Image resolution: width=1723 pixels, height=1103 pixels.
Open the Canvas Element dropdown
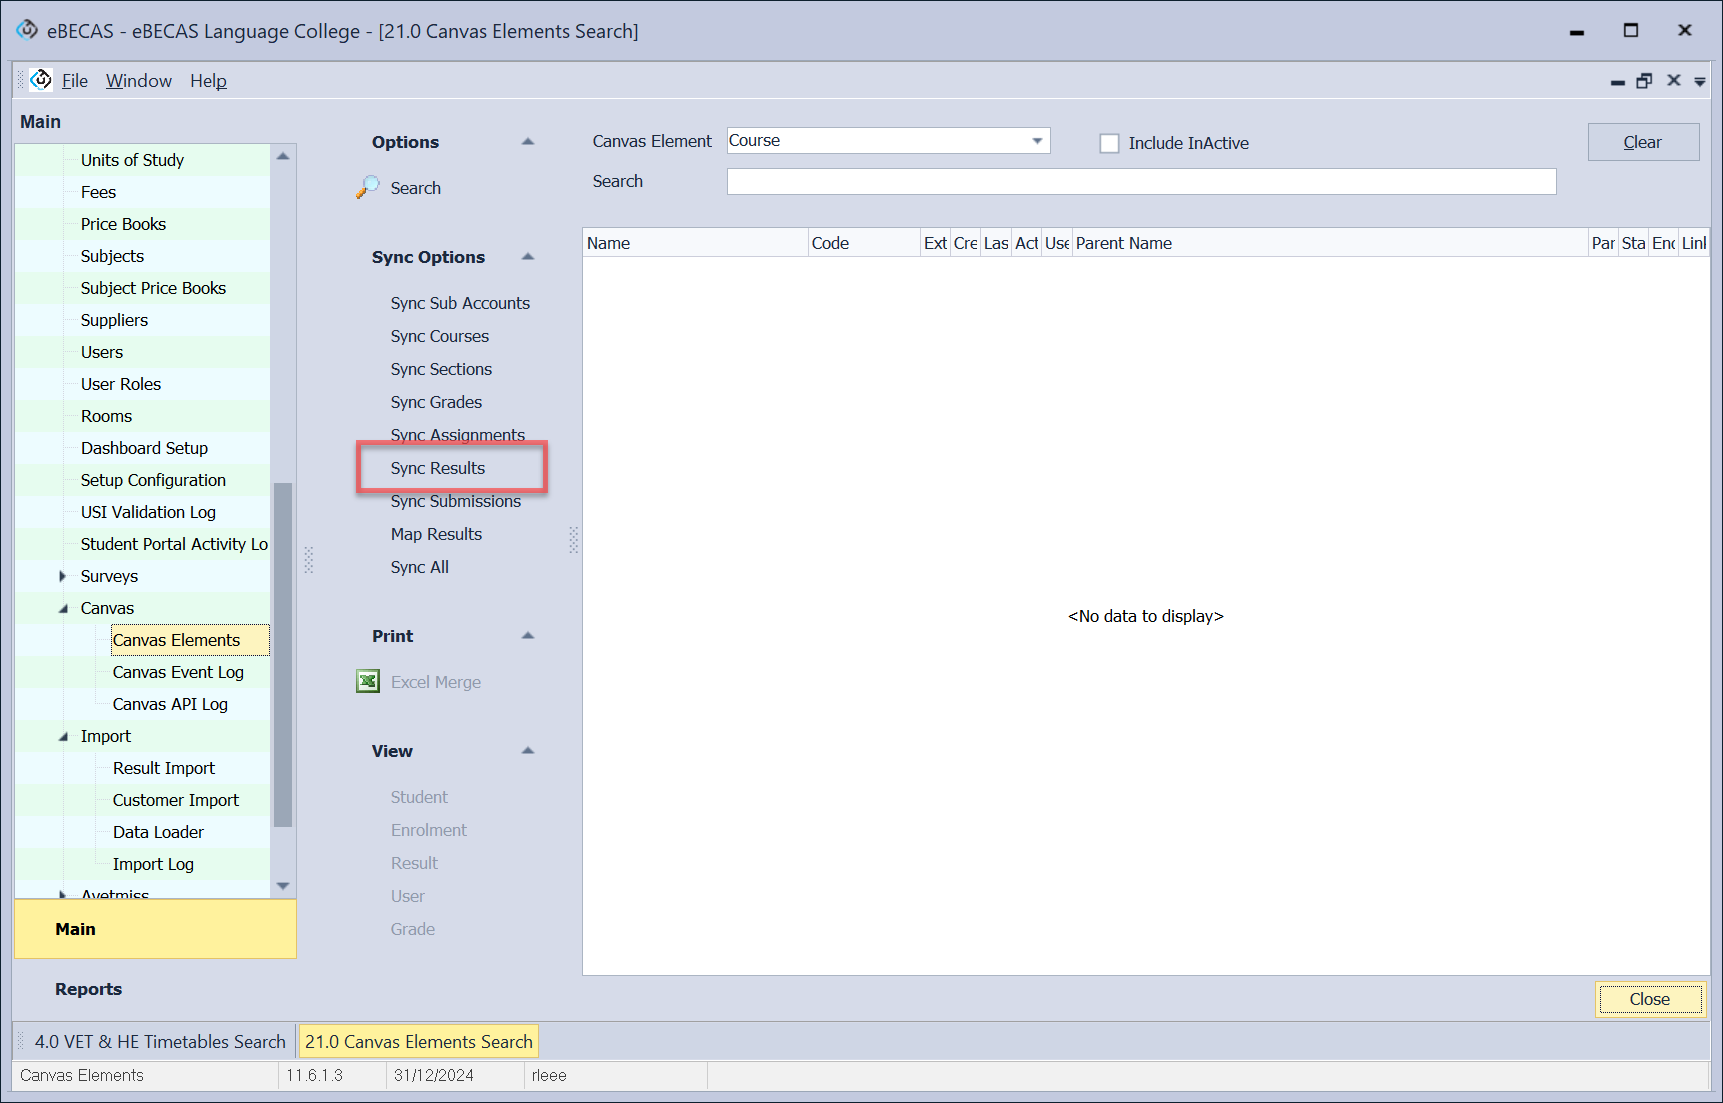point(1037,141)
